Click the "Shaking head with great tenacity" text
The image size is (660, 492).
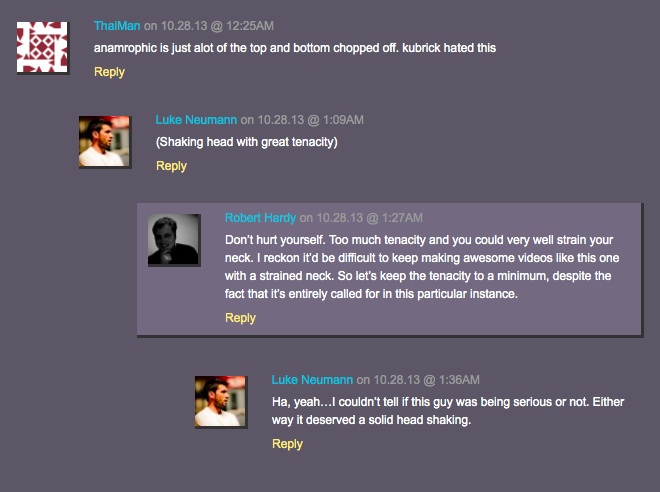pos(246,142)
